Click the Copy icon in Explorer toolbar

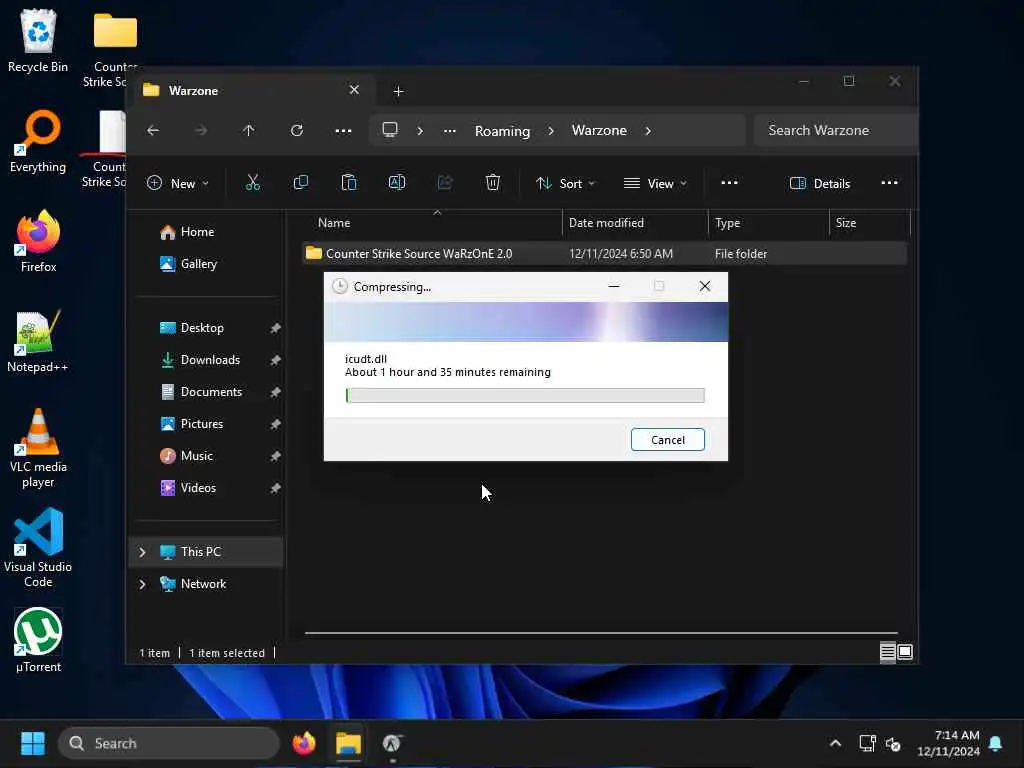tap(300, 183)
